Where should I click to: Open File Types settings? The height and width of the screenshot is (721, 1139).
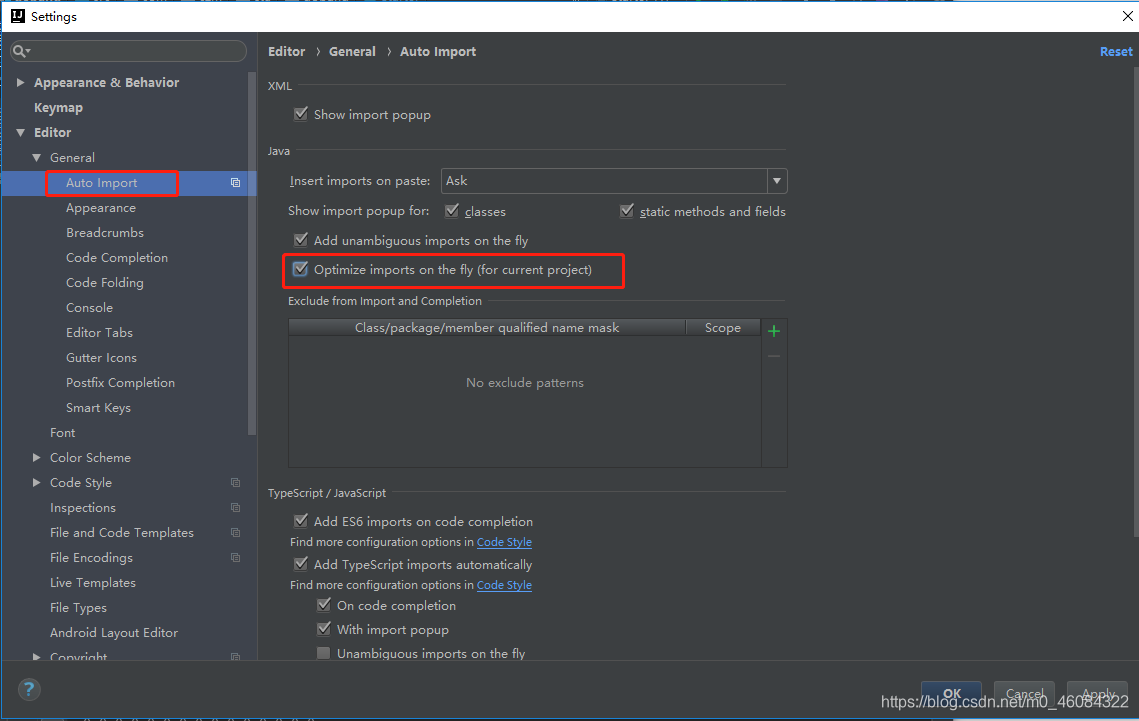point(78,608)
